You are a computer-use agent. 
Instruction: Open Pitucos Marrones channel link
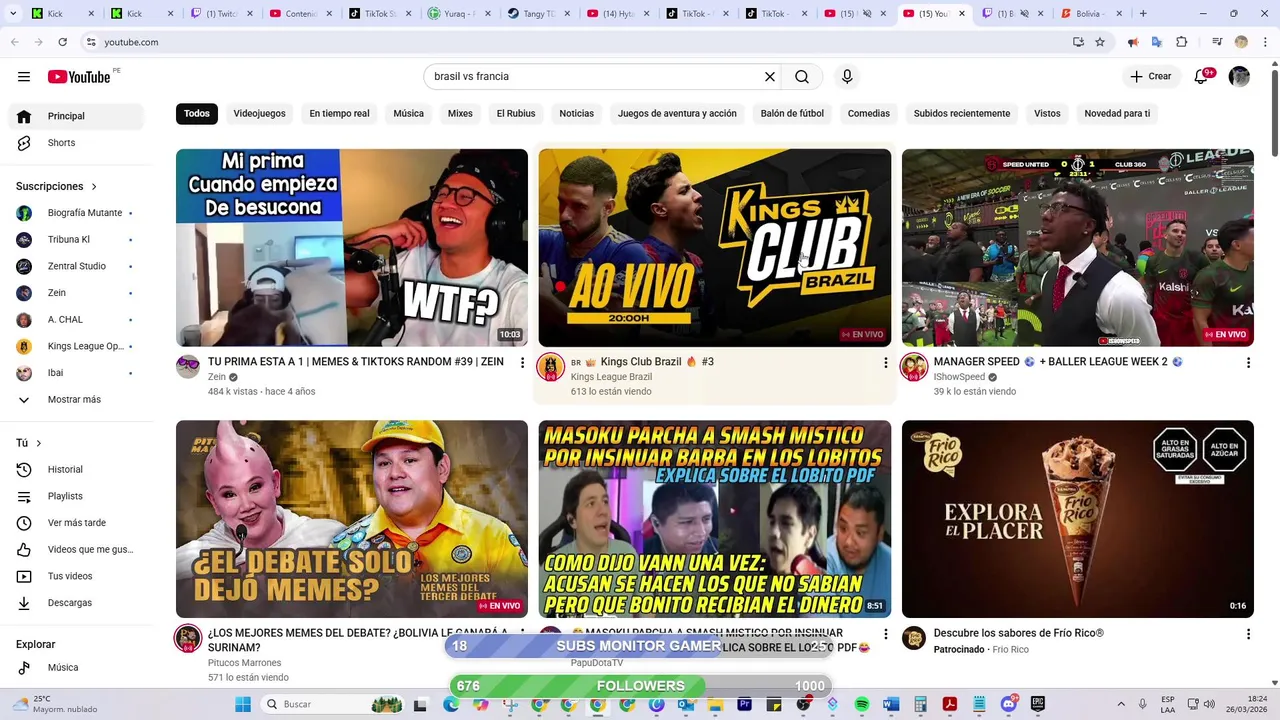pyautogui.click(x=244, y=663)
